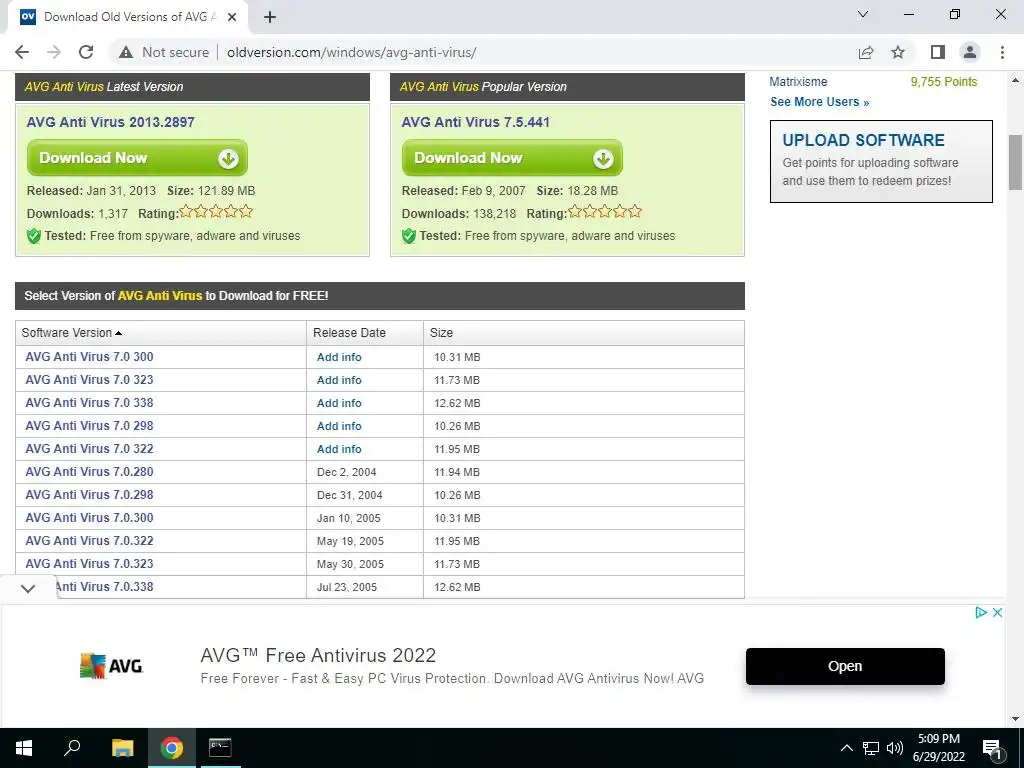Click Add info for AVG 7.0 322

coord(339,449)
